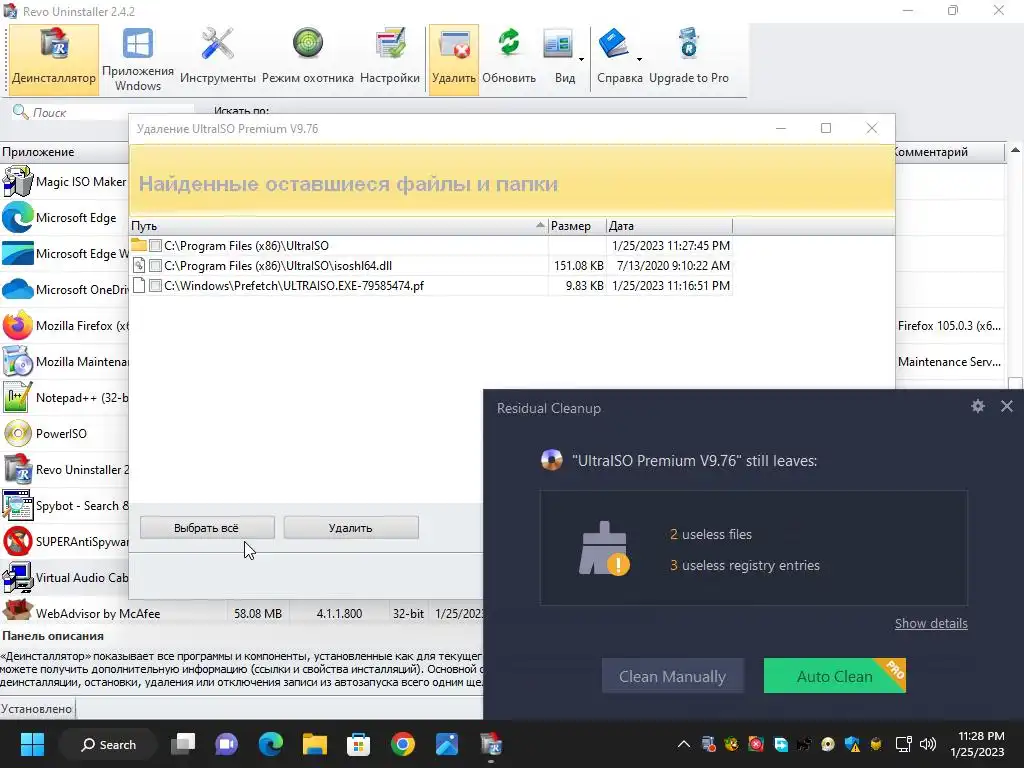Tick the checkbox for C:\Program Files (x86)\UltraISO folder

coord(155,246)
